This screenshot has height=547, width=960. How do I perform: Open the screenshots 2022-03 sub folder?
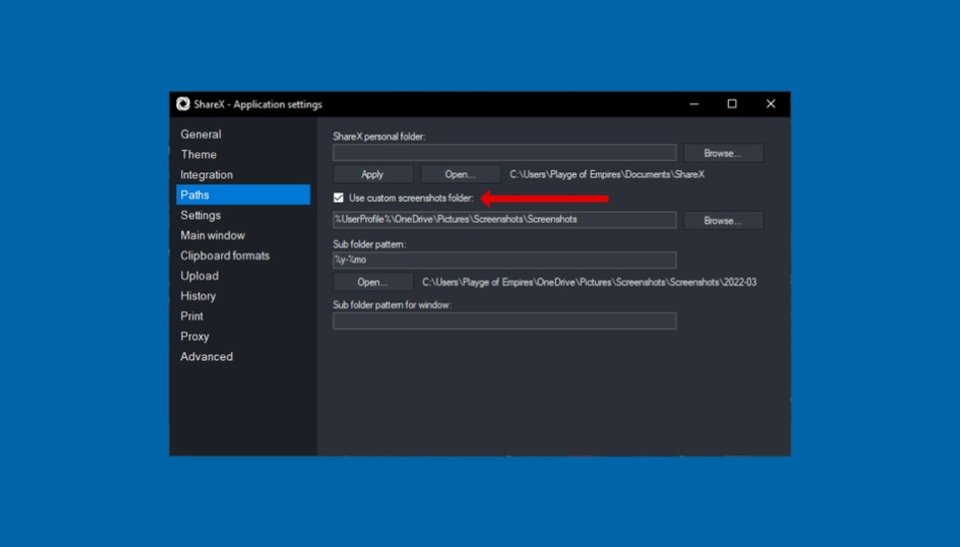pyautogui.click(x=372, y=282)
